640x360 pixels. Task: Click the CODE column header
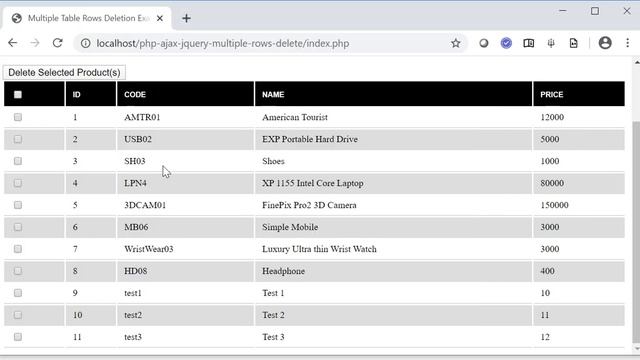pos(185,94)
